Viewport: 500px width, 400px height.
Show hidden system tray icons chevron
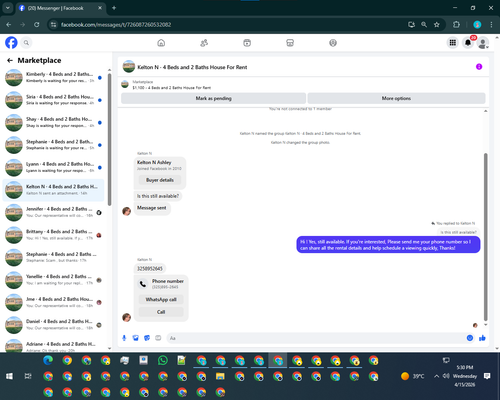(436, 376)
